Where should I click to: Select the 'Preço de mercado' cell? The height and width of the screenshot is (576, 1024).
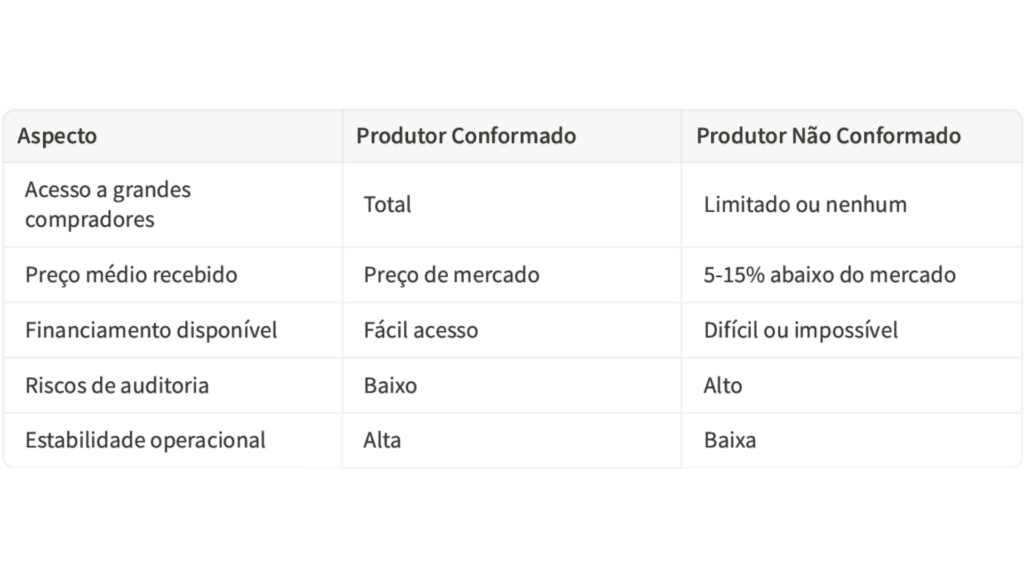pos(451,274)
